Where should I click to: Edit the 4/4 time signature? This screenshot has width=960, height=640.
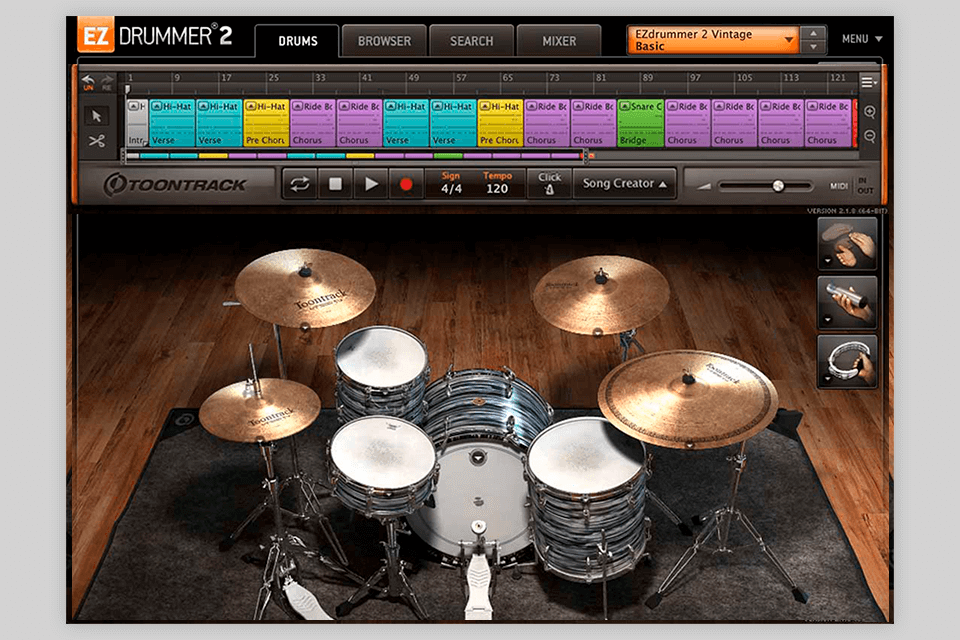451,189
